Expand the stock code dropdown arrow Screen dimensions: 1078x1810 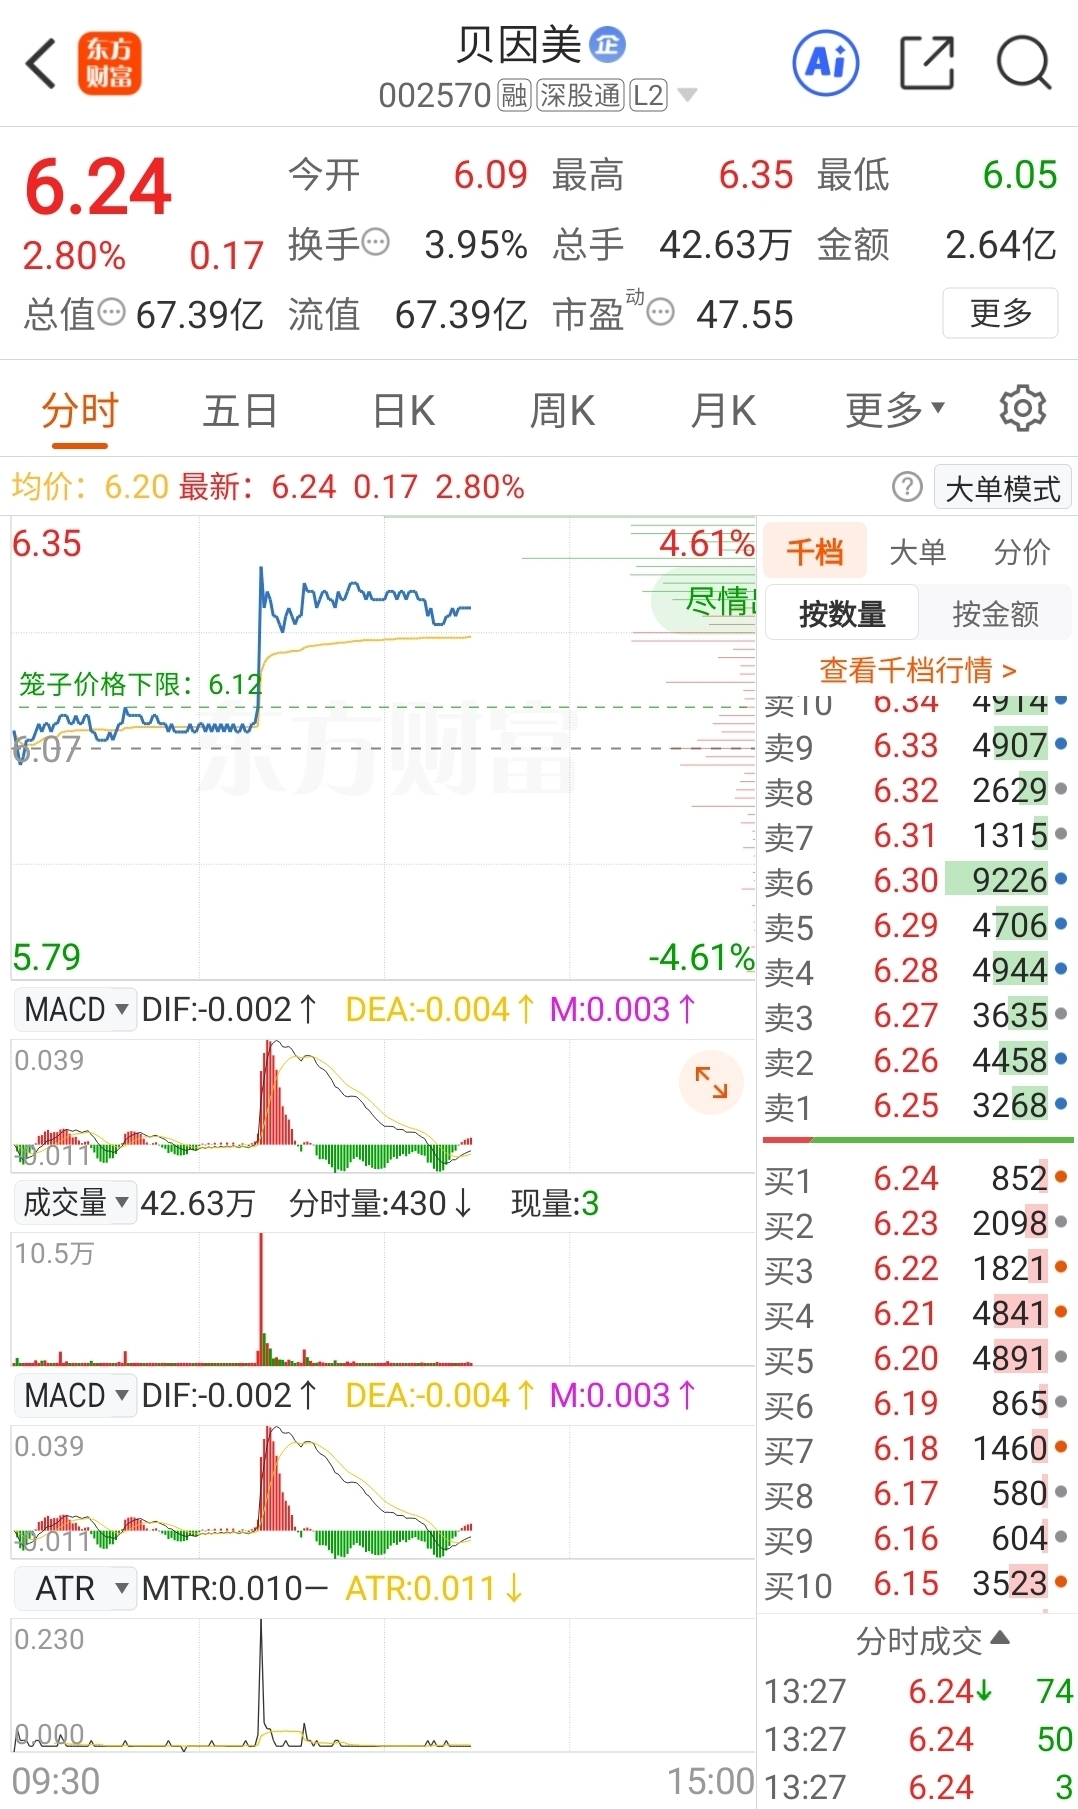coord(687,96)
